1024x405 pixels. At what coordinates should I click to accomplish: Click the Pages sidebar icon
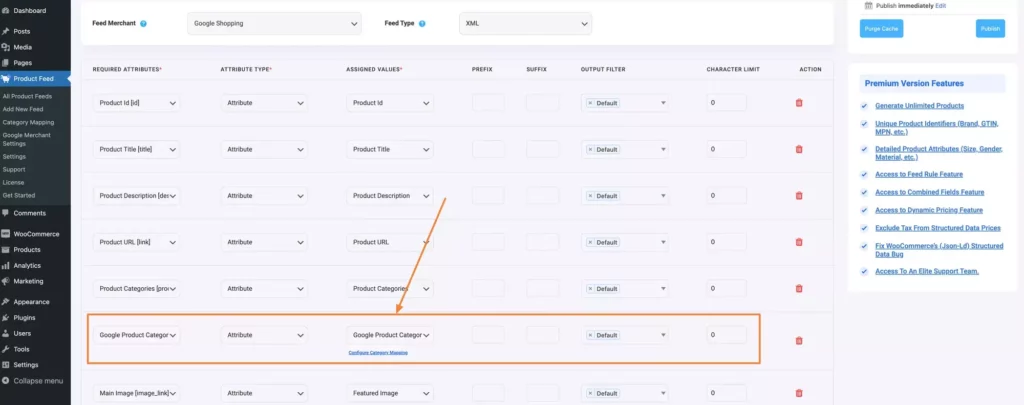click(x=6, y=63)
